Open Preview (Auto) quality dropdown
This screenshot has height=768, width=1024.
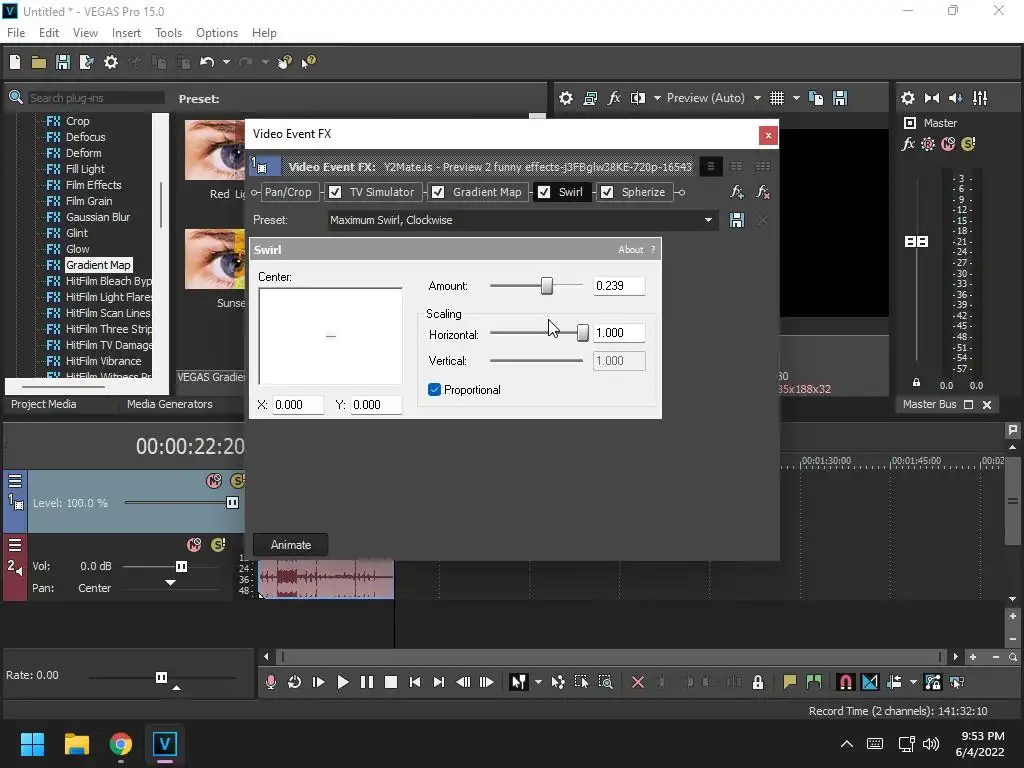tap(757, 98)
